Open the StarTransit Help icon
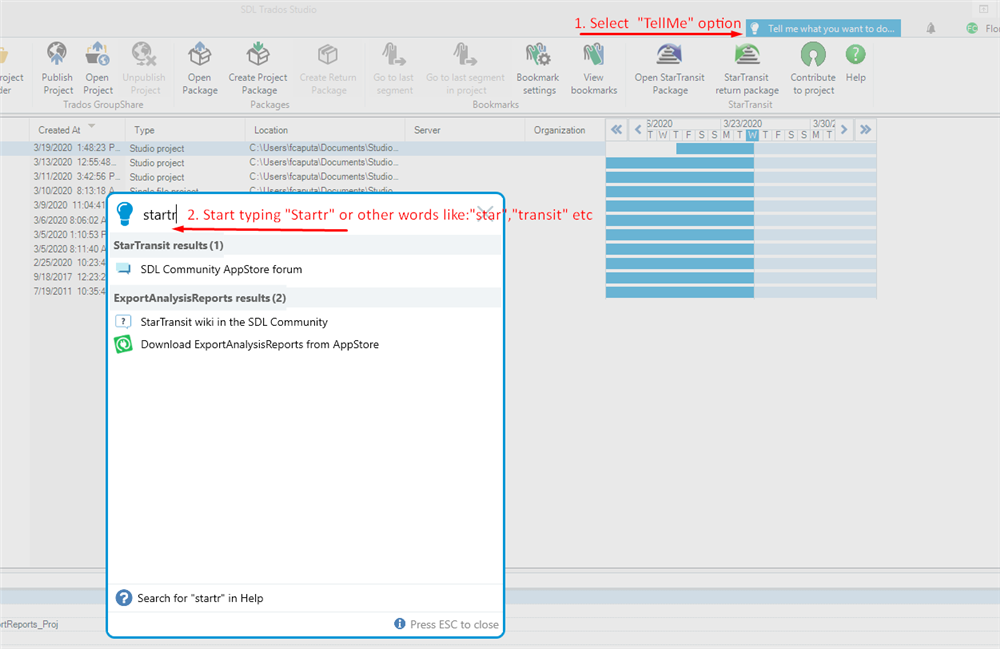Viewport: 1000px width, 649px height. click(x=855, y=54)
